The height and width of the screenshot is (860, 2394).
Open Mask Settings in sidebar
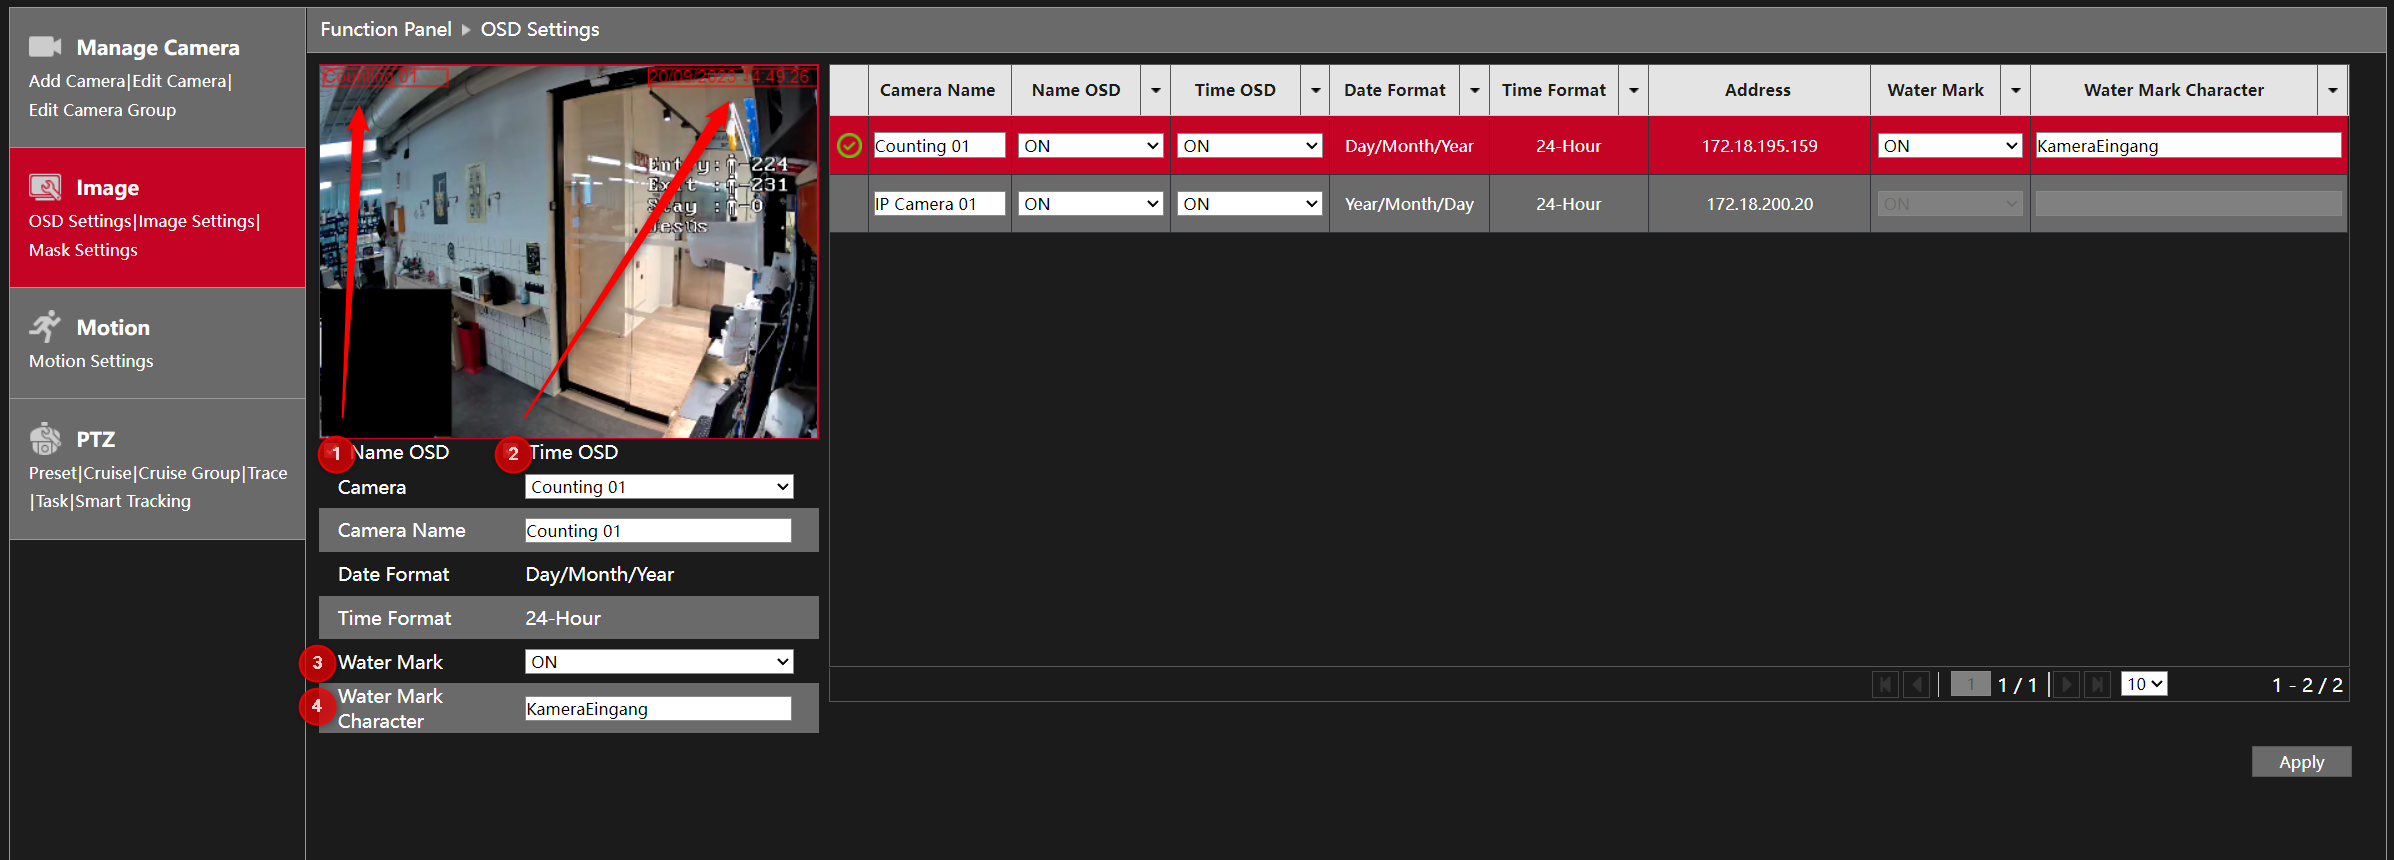(x=83, y=250)
